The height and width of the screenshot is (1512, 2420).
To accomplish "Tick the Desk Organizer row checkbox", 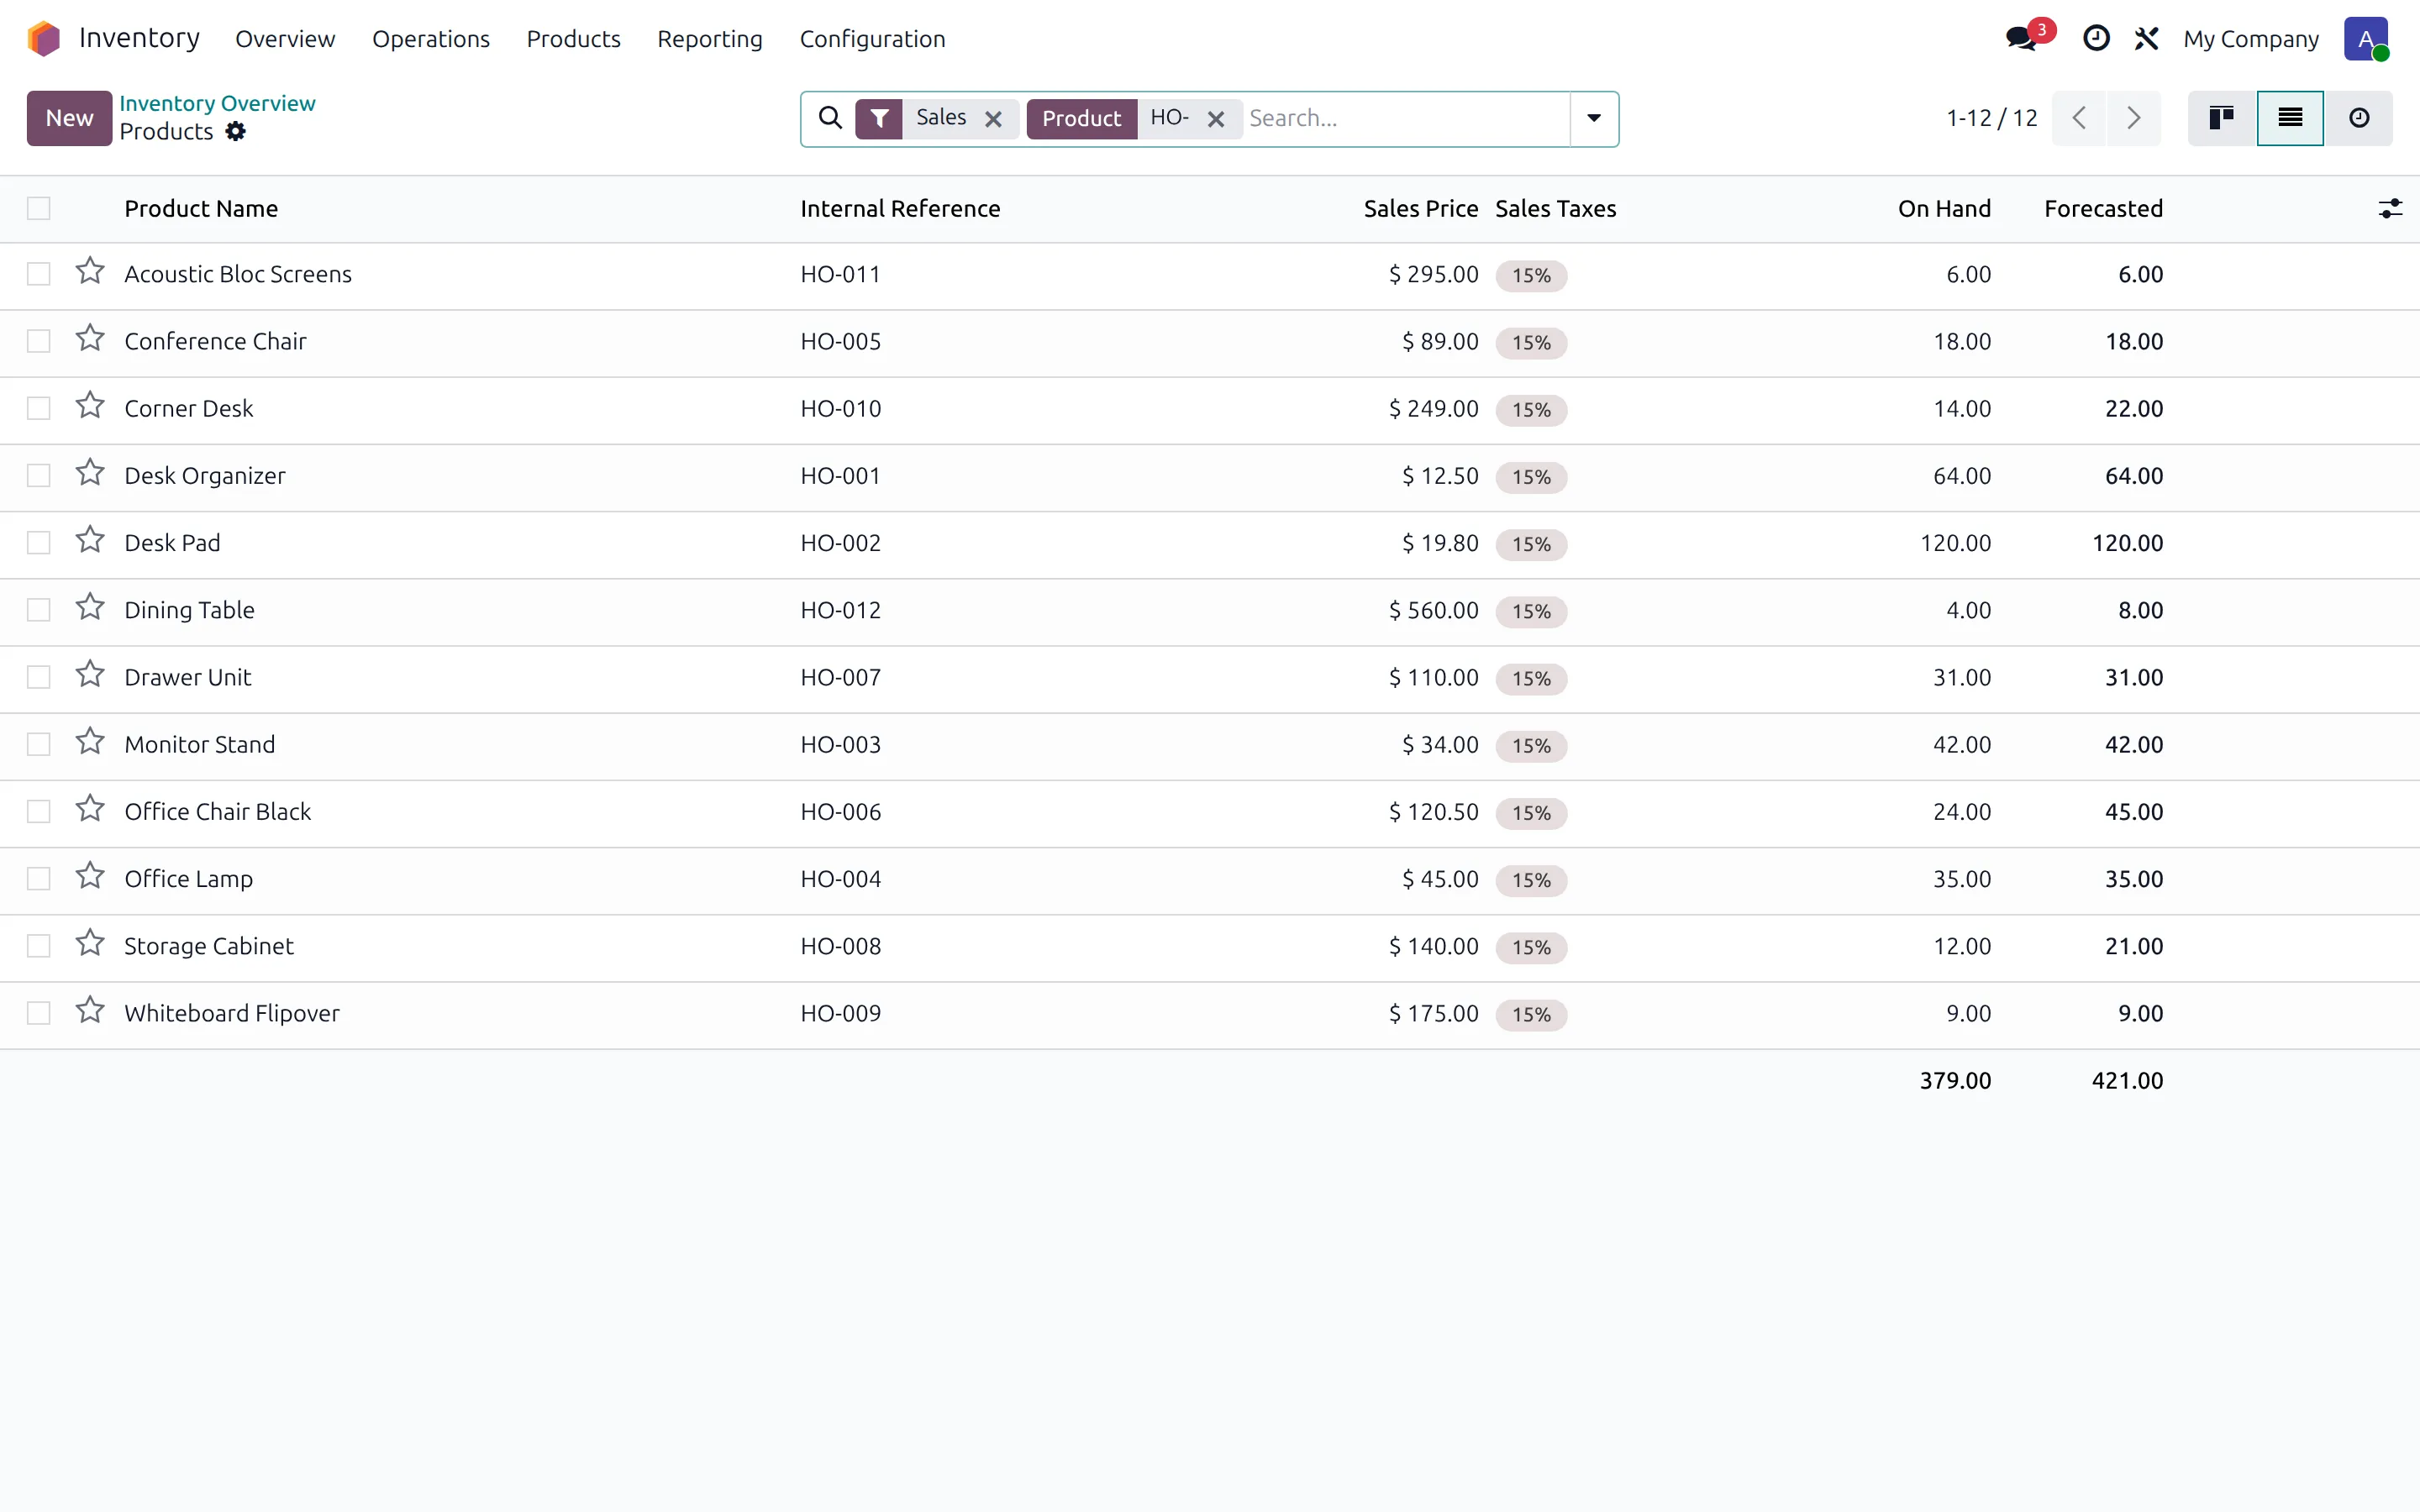I will (39, 475).
